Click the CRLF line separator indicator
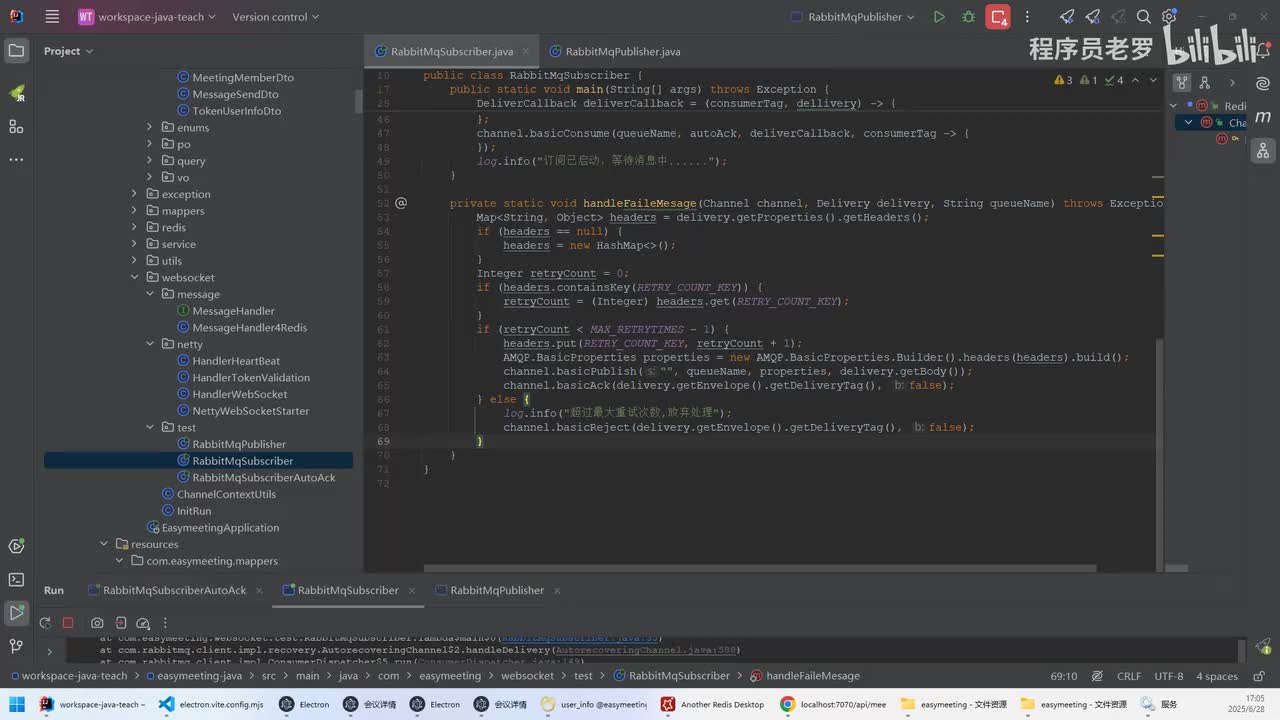Image resolution: width=1280 pixels, height=720 pixels. pyautogui.click(x=1128, y=676)
